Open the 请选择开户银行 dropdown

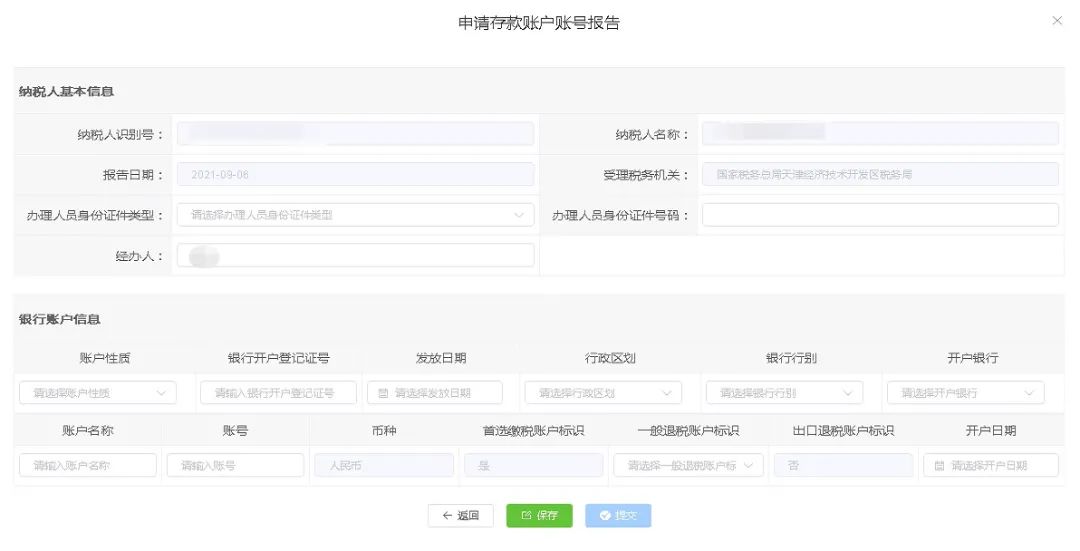(x=966, y=393)
